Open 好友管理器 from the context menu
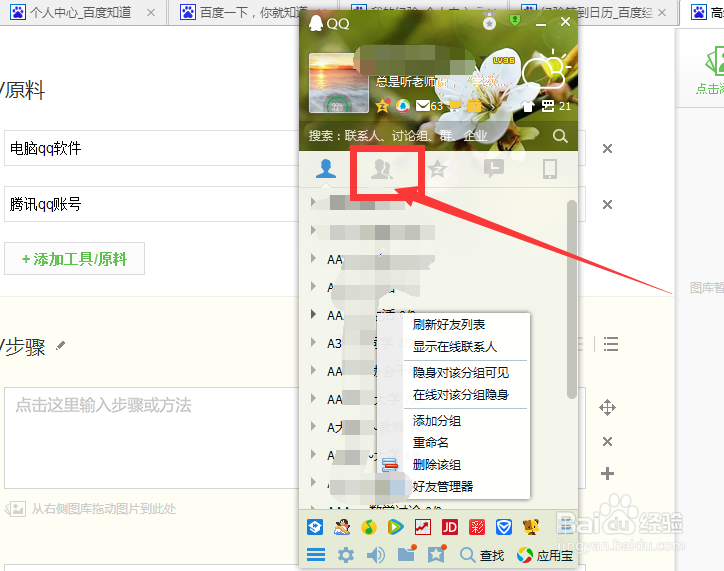The image size is (724, 571). pos(443,487)
